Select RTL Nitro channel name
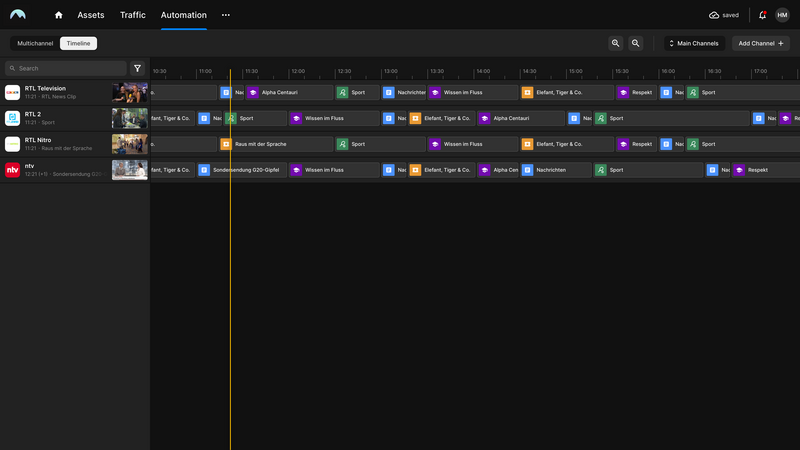Viewport: 800px width, 450px height. tap(38, 140)
